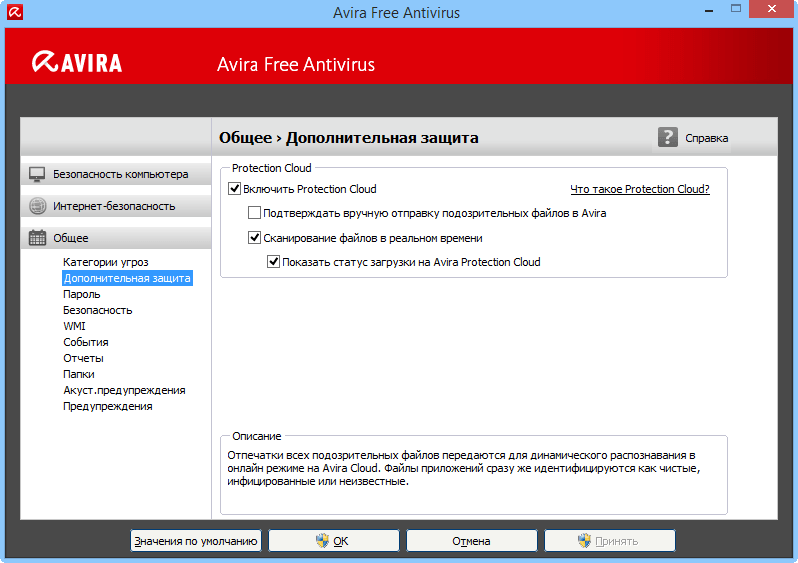Image resolution: width=798 pixels, height=563 pixels.
Task: Open Папки settings
Action: [78, 374]
